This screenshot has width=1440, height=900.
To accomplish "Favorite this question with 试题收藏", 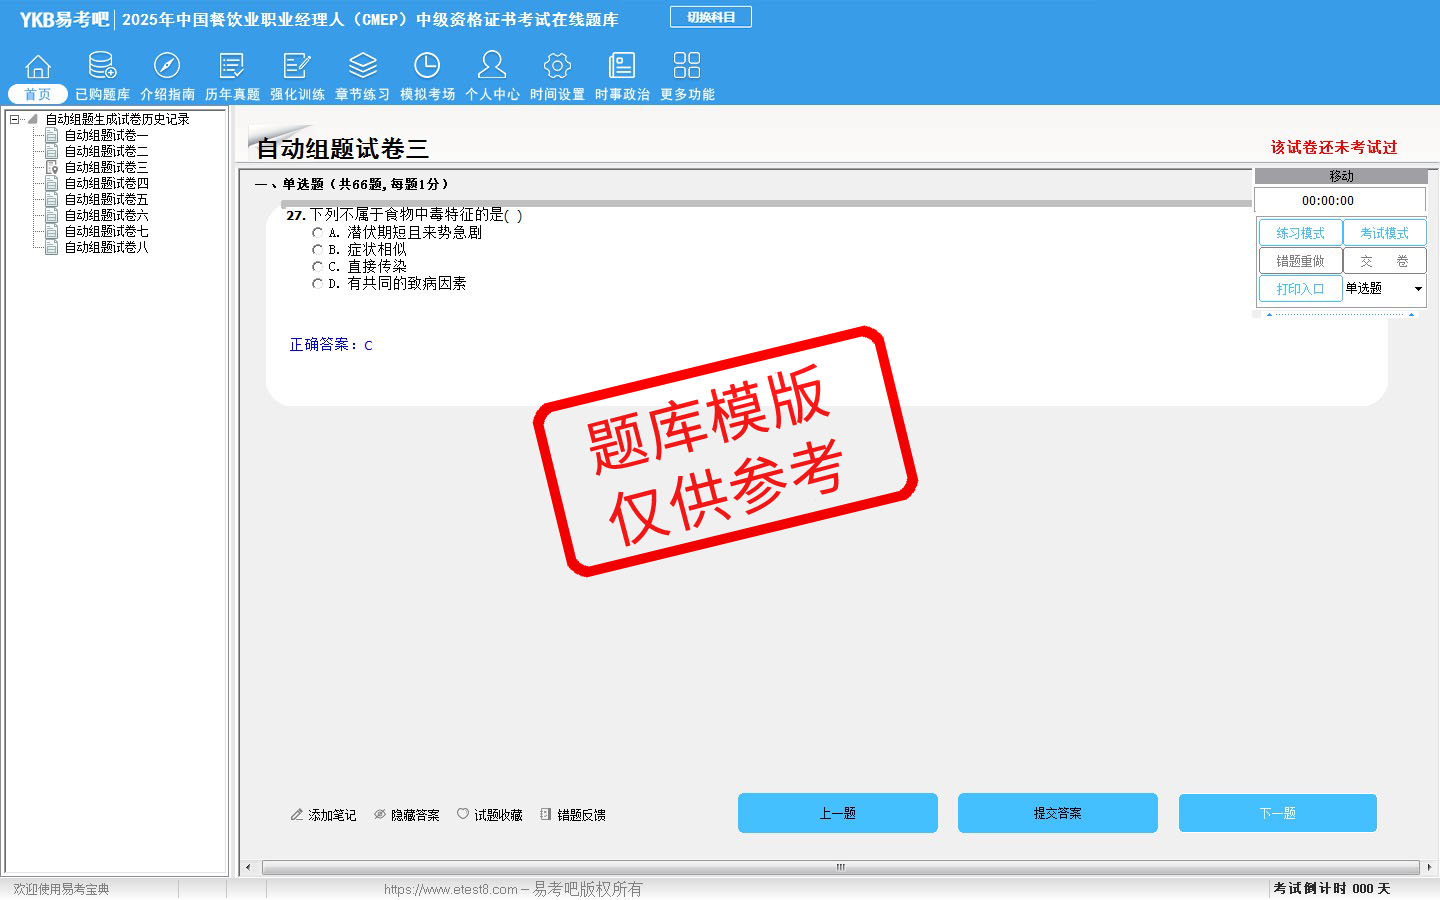I will point(490,815).
